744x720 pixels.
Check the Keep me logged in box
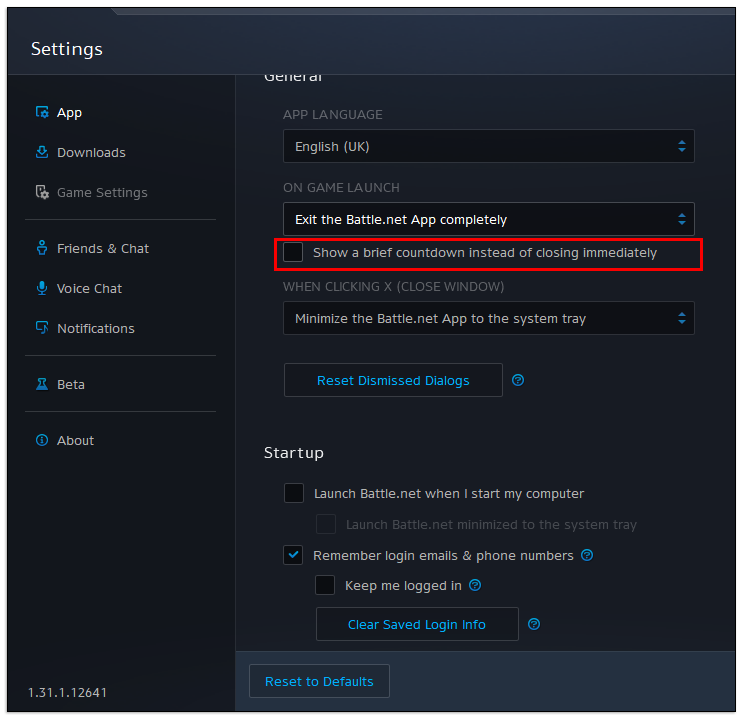[325, 585]
